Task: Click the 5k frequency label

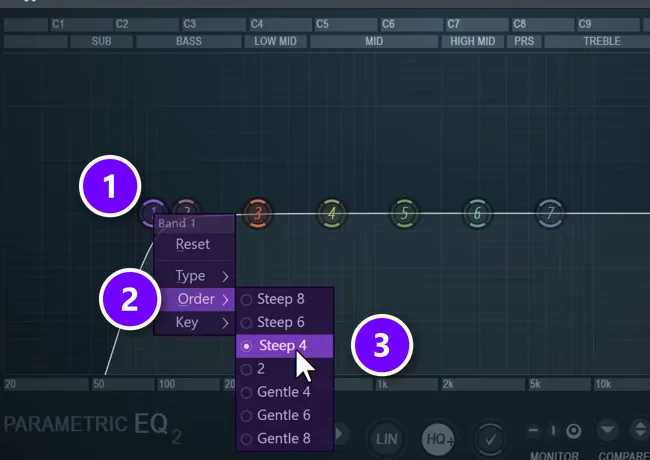Action: pyautogui.click(x=535, y=385)
